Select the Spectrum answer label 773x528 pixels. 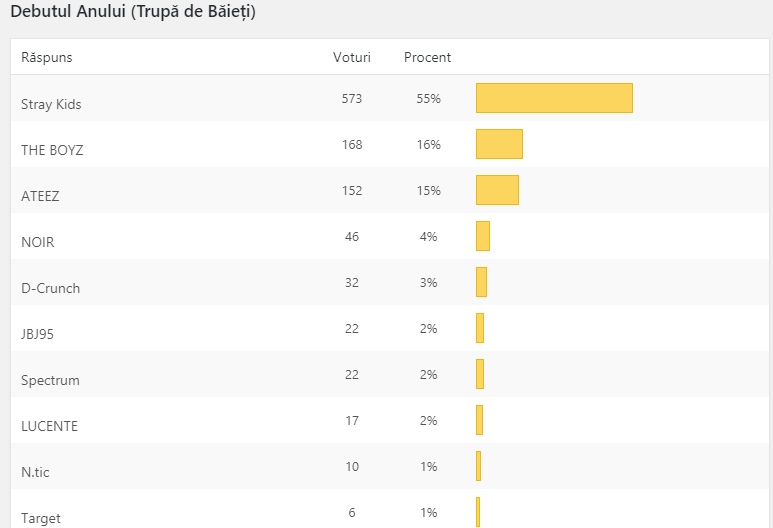(50, 380)
